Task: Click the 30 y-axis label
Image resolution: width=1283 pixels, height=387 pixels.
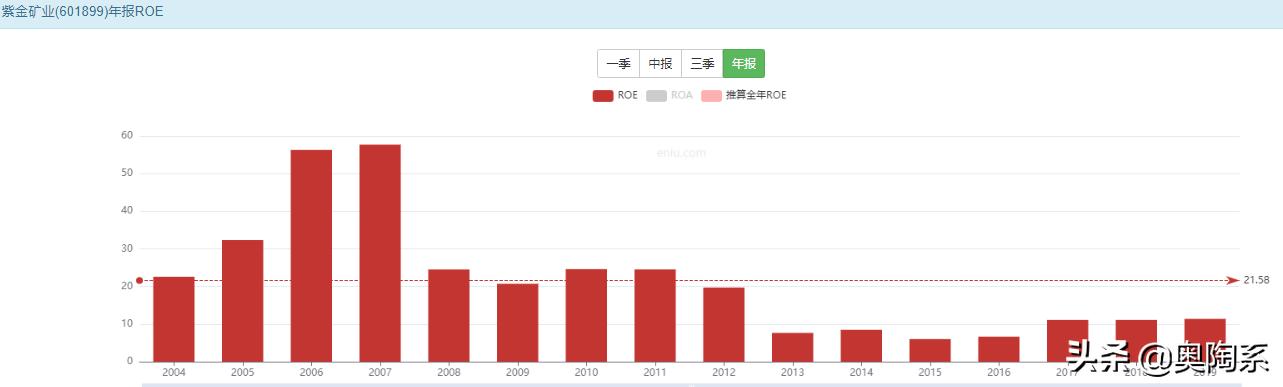Action: (127, 248)
